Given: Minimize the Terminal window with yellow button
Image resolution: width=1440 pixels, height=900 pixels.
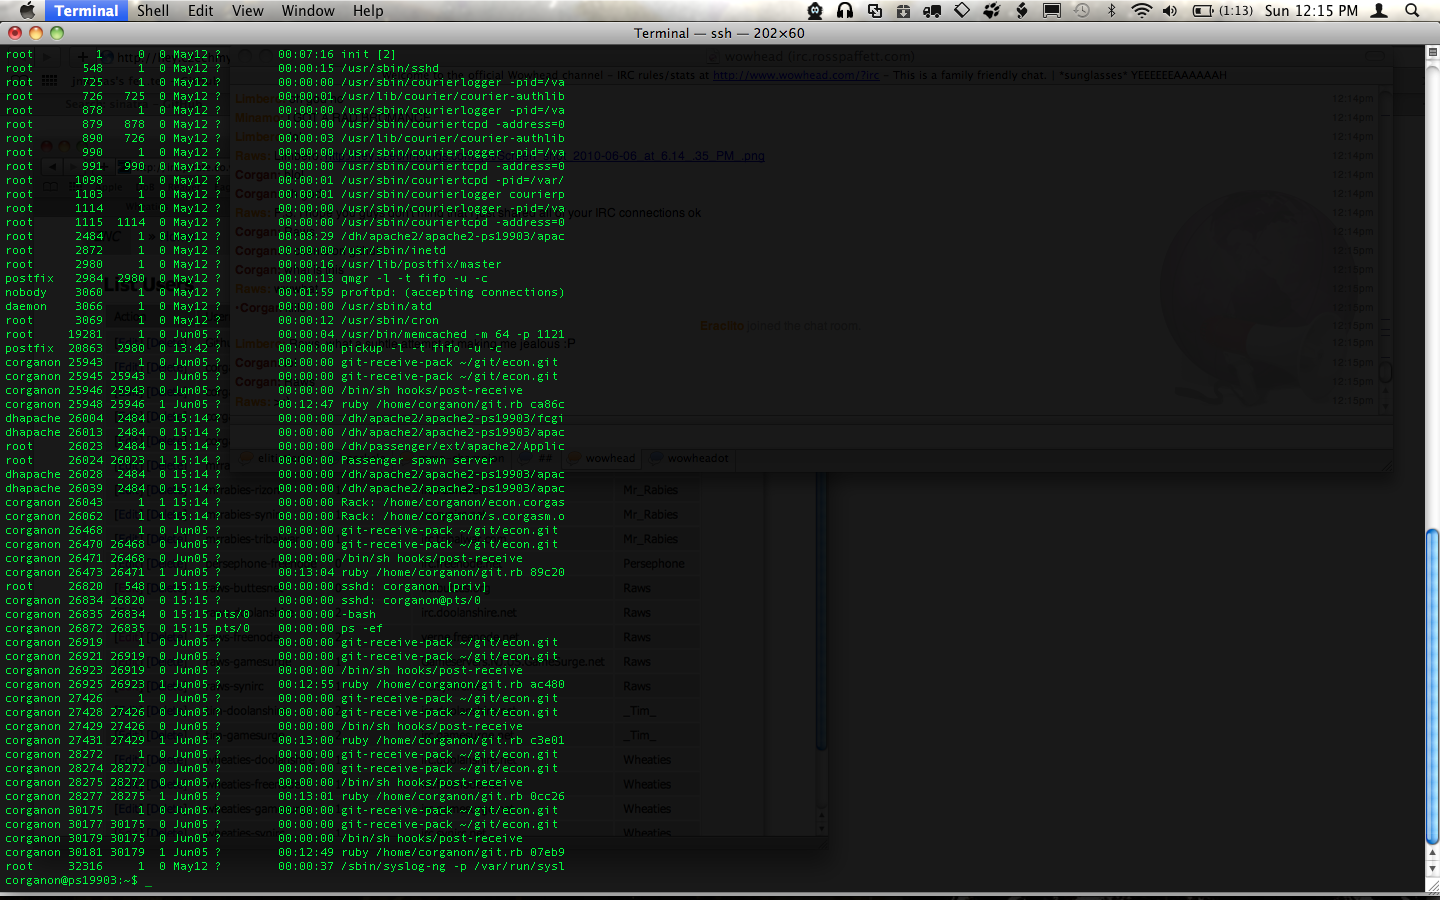Looking at the screenshot, I should (x=36, y=33).
